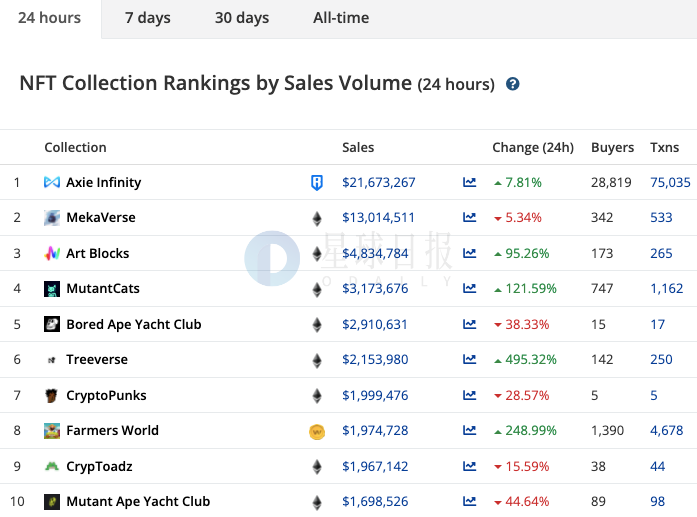Open the MutantCats collection link
The image size is (697, 517).
(x=103, y=289)
